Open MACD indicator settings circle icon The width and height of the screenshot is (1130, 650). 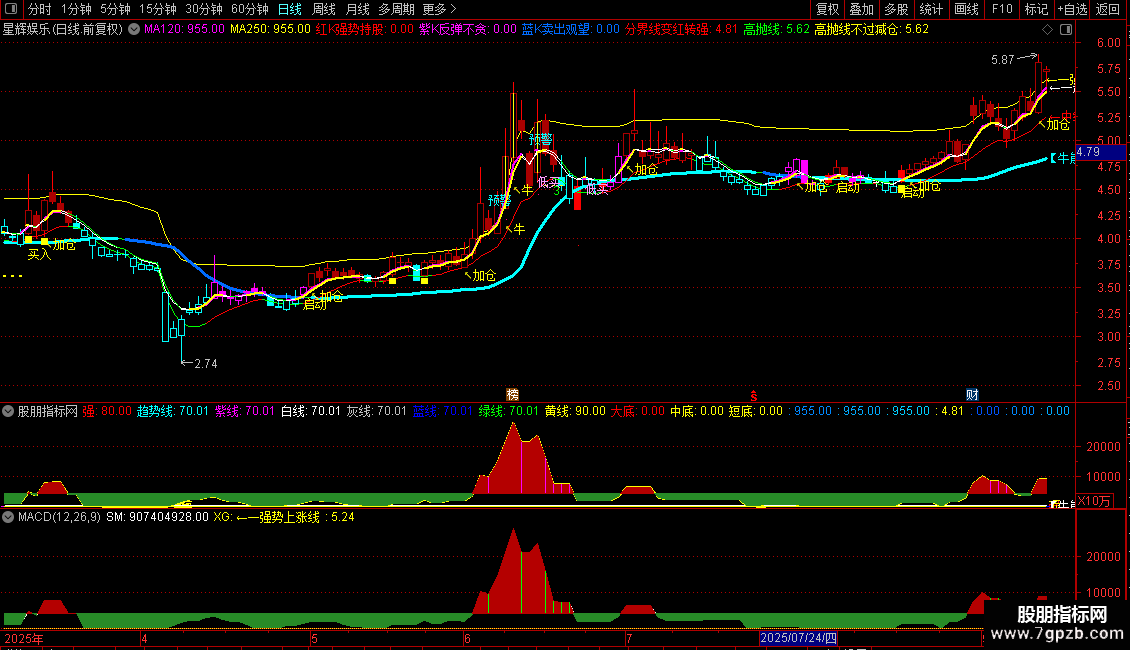8,517
